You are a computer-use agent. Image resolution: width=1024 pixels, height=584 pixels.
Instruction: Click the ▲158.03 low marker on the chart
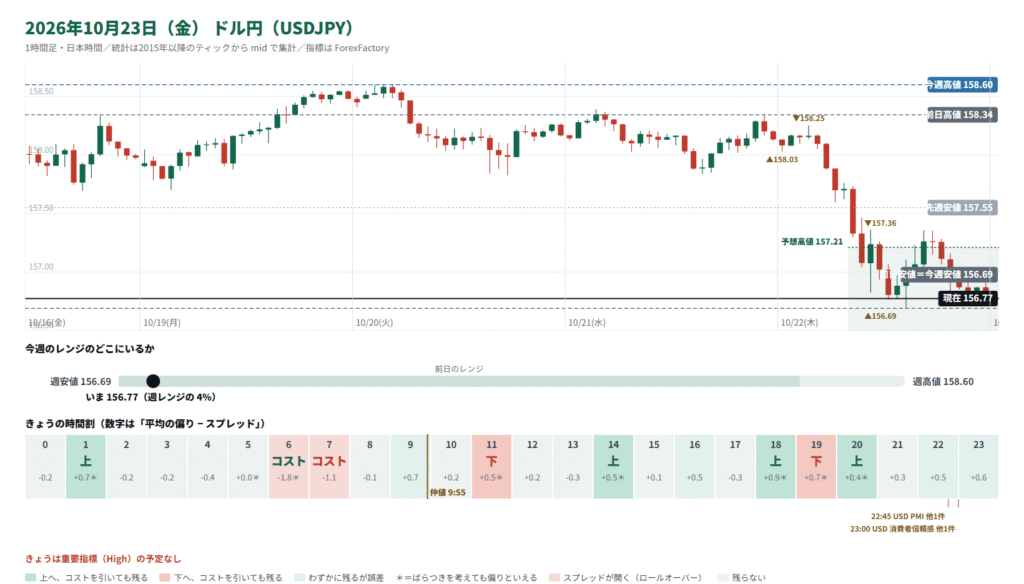point(782,159)
